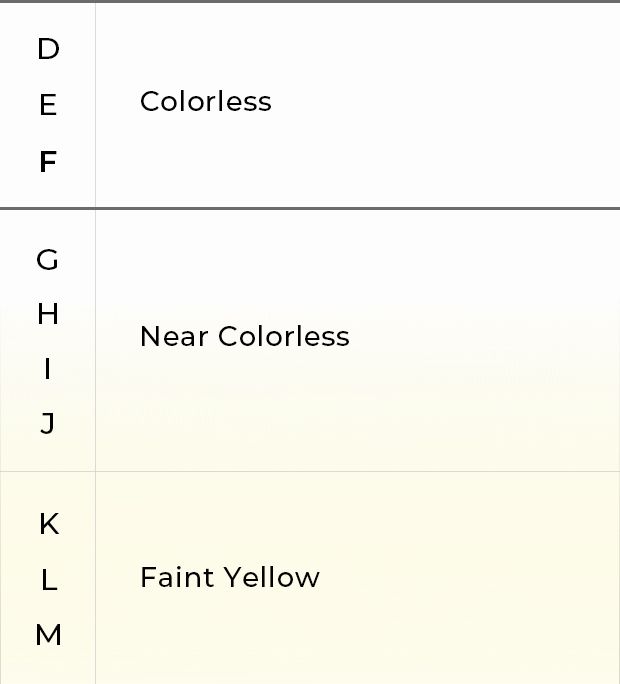This screenshot has height=684, width=620.
Task: Click the vertical divider beside letter L
Action: coord(96,580)
